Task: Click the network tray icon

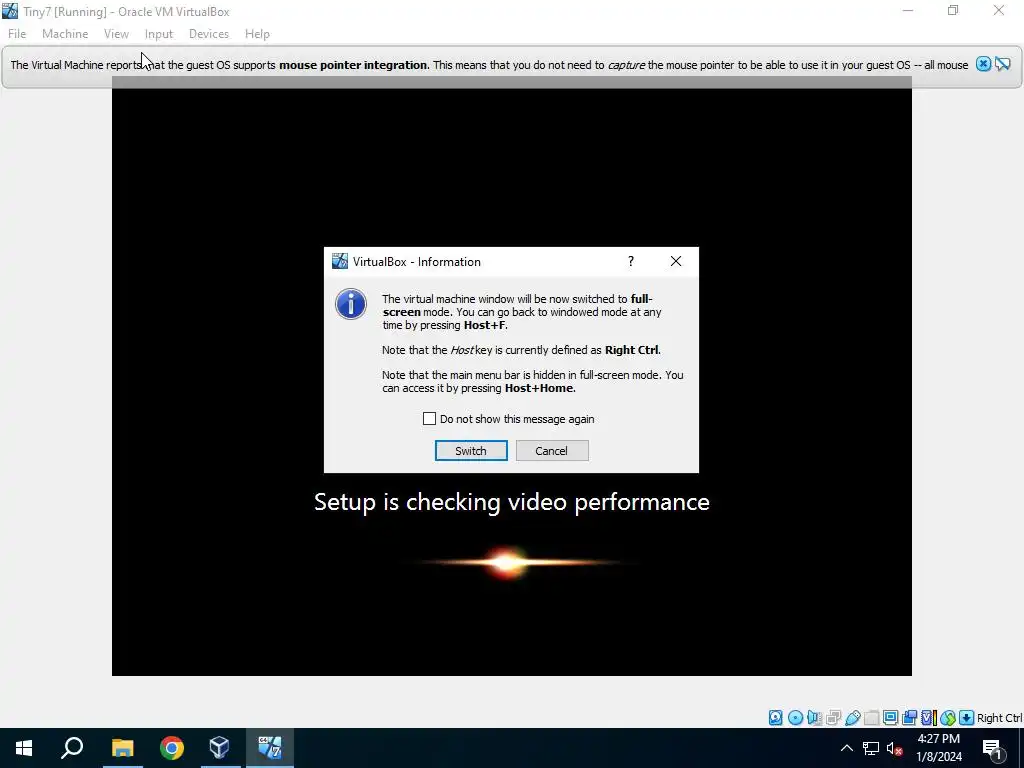Action: [x=871, y=748]
